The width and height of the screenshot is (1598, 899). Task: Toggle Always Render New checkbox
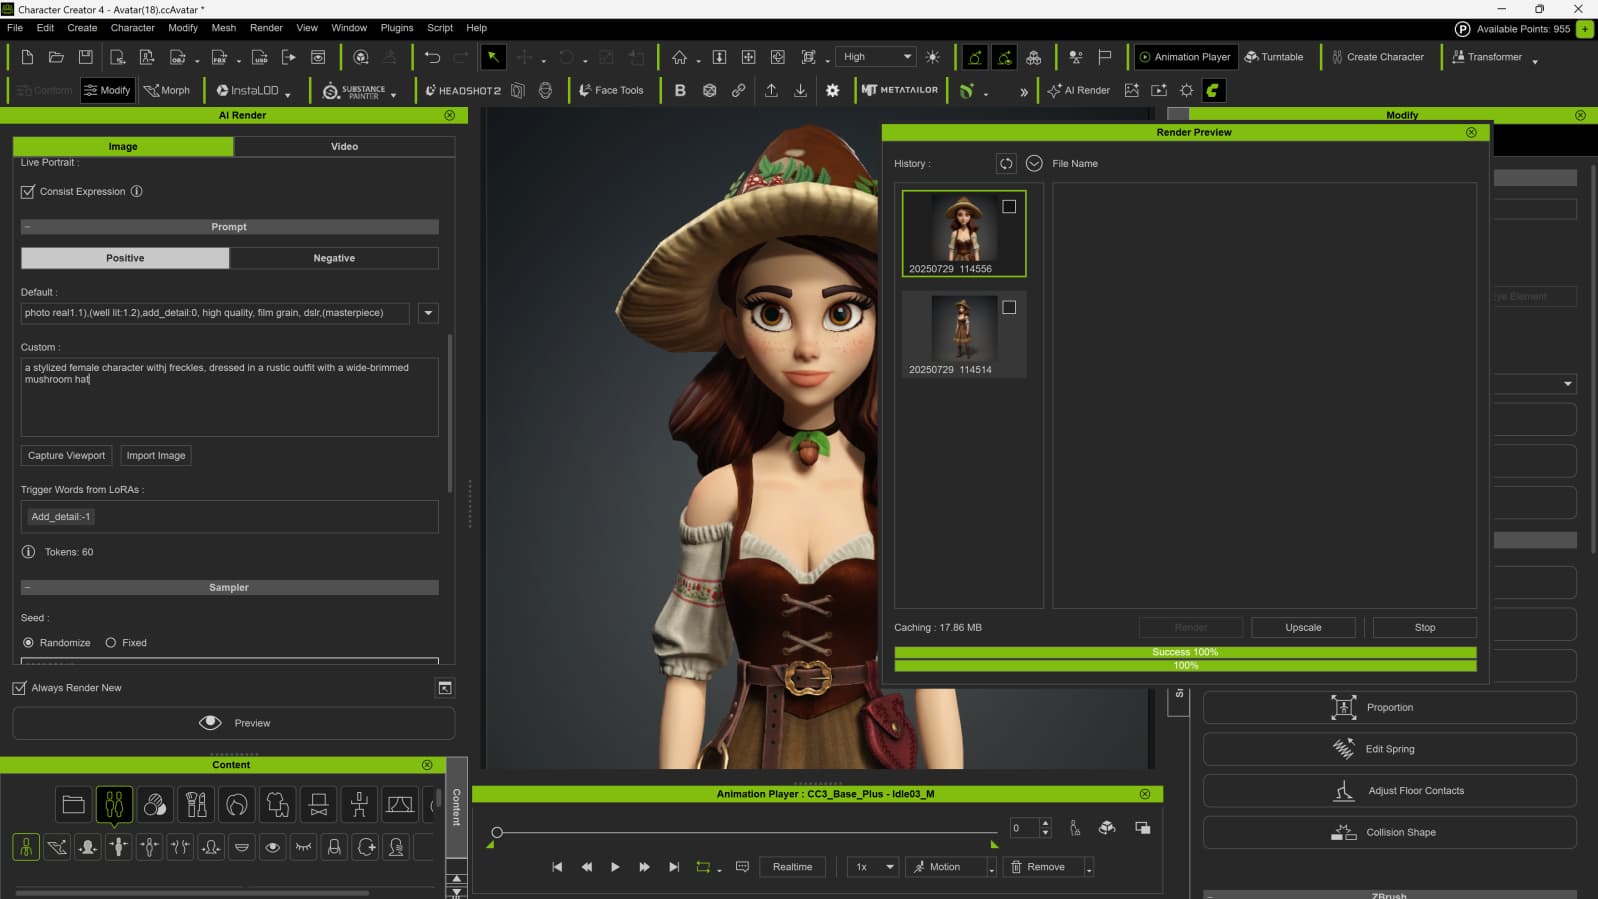19,688
